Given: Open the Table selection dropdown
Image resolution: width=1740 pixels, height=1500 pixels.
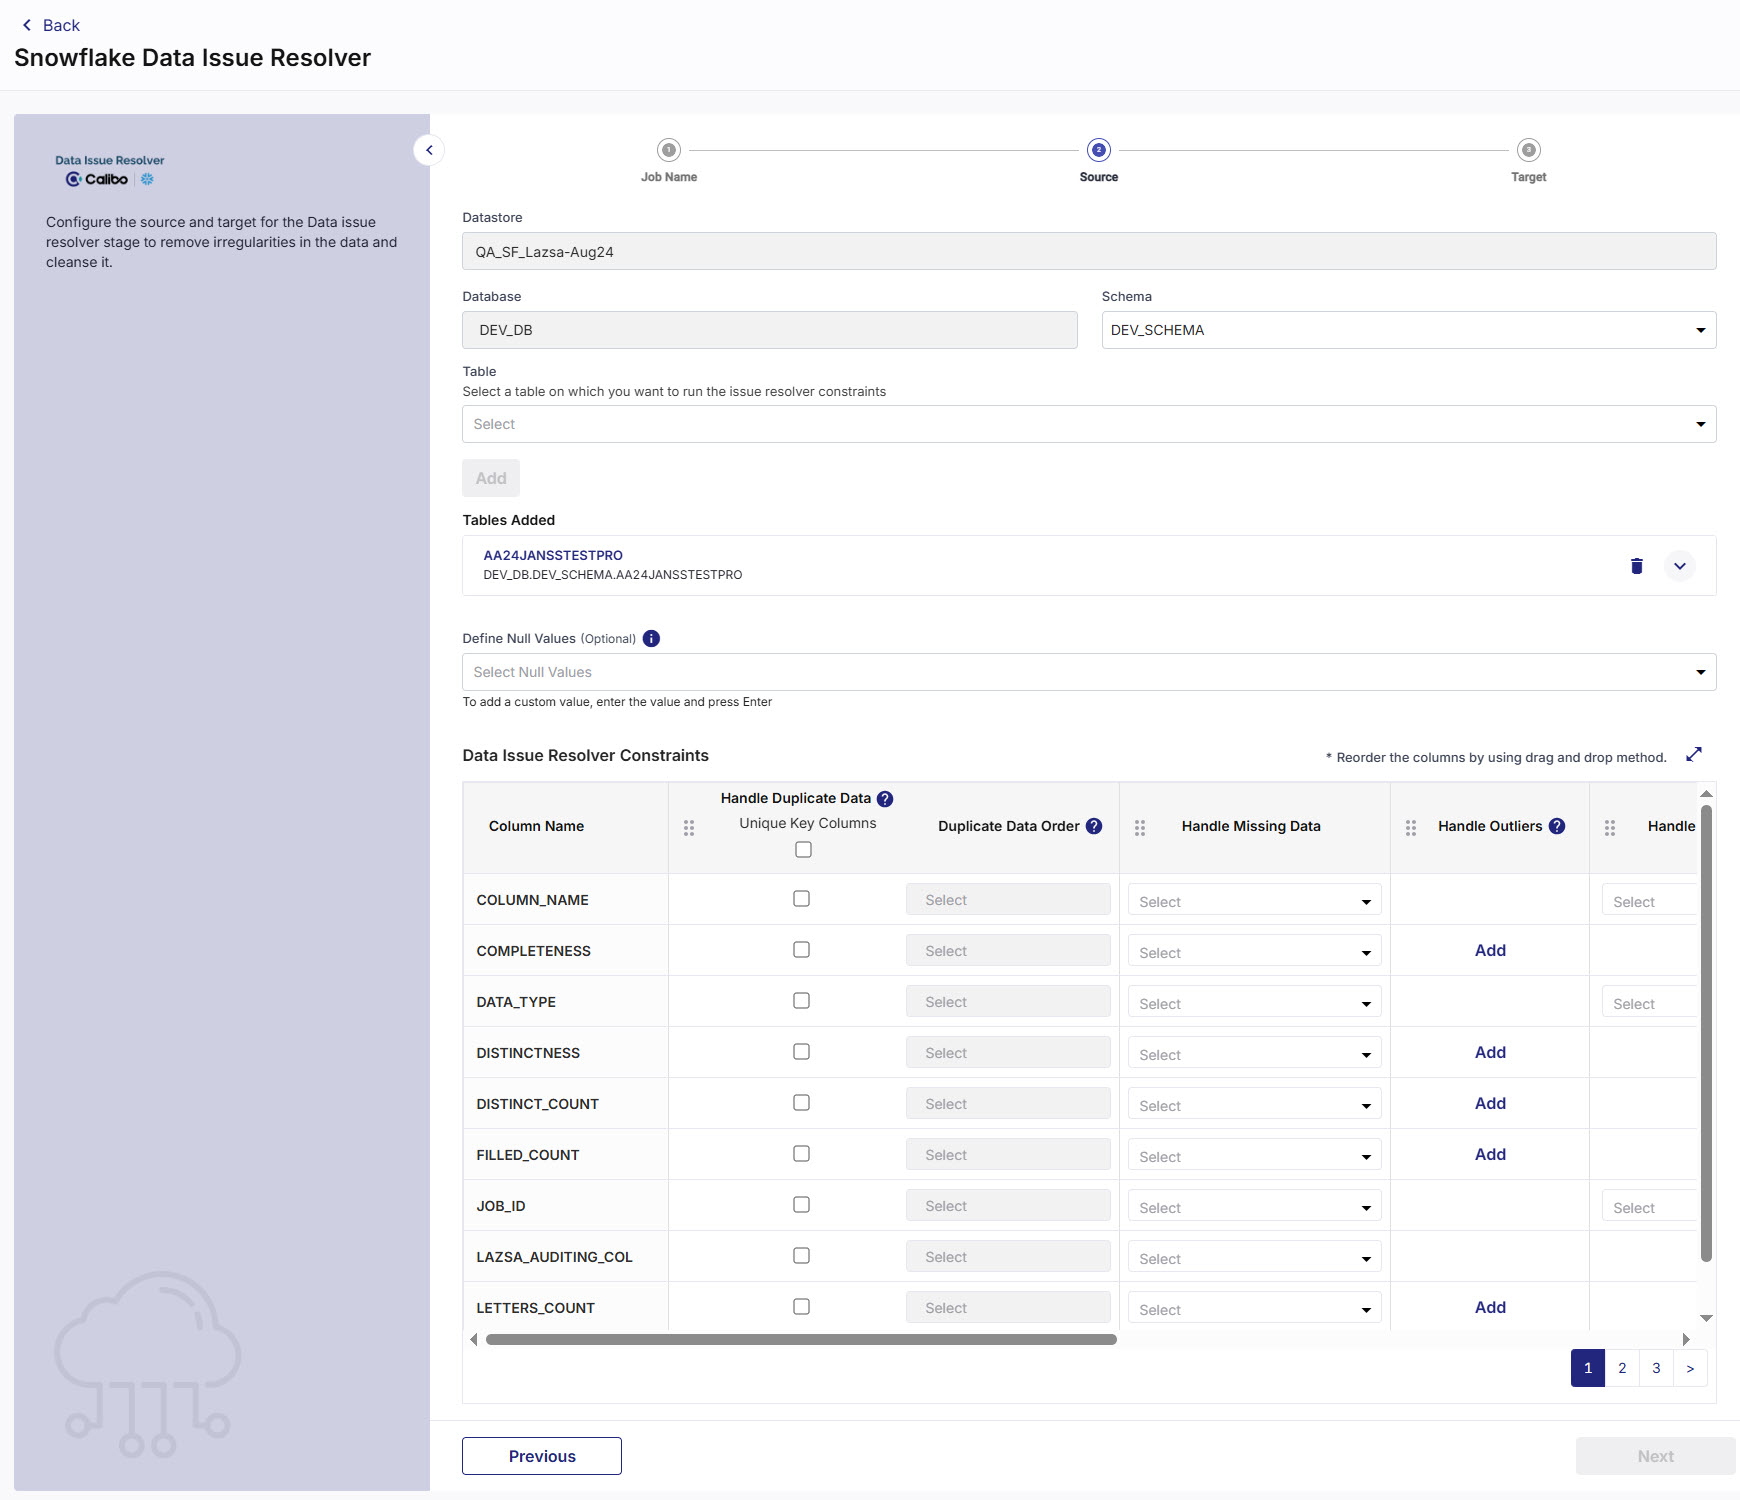Looking at the screenshot, I should tap(1700, 423).
